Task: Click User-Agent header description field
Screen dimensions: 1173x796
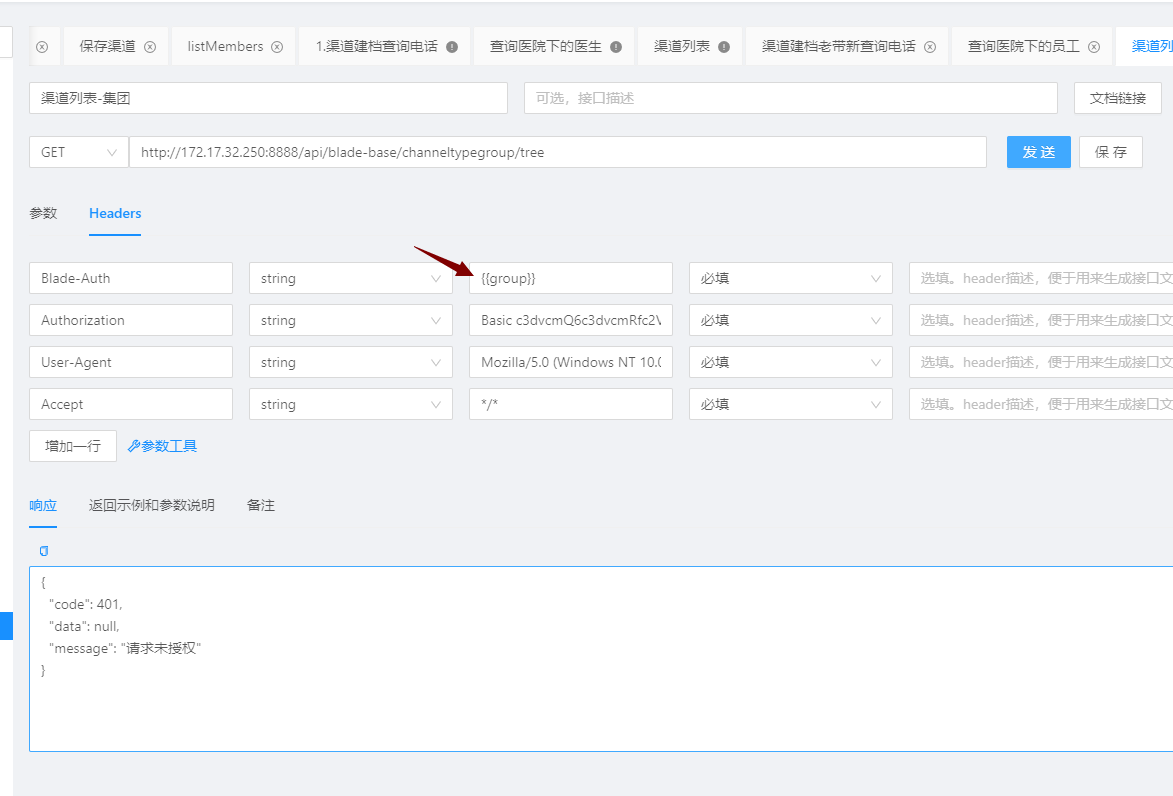Action: point(1041,362)
